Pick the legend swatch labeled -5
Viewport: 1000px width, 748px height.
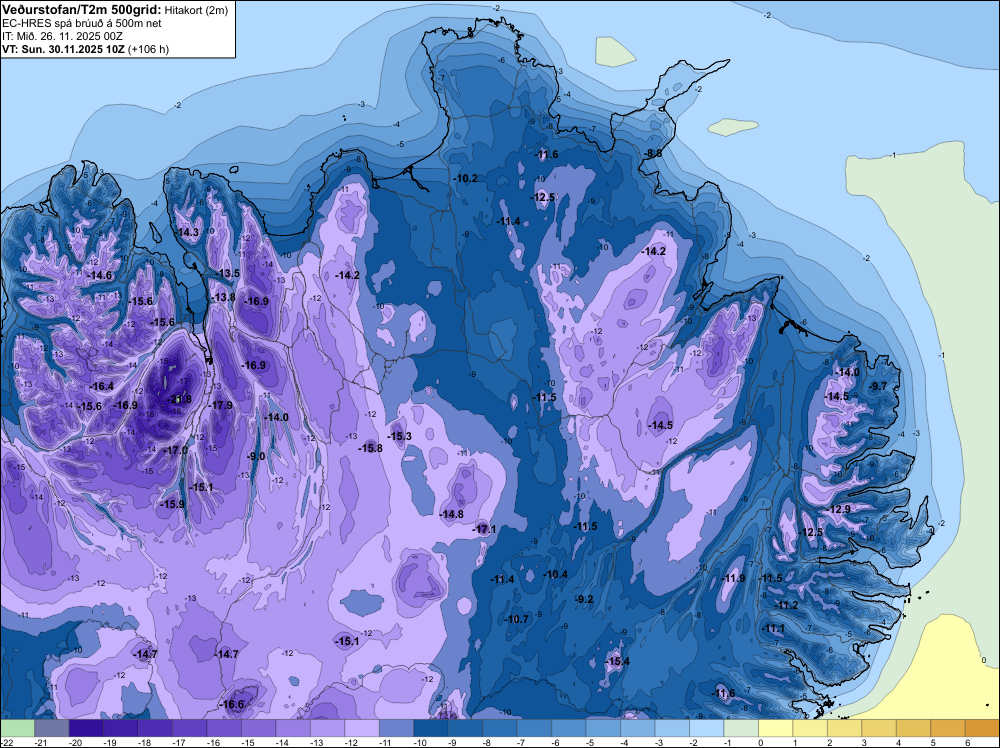[603, 728]
